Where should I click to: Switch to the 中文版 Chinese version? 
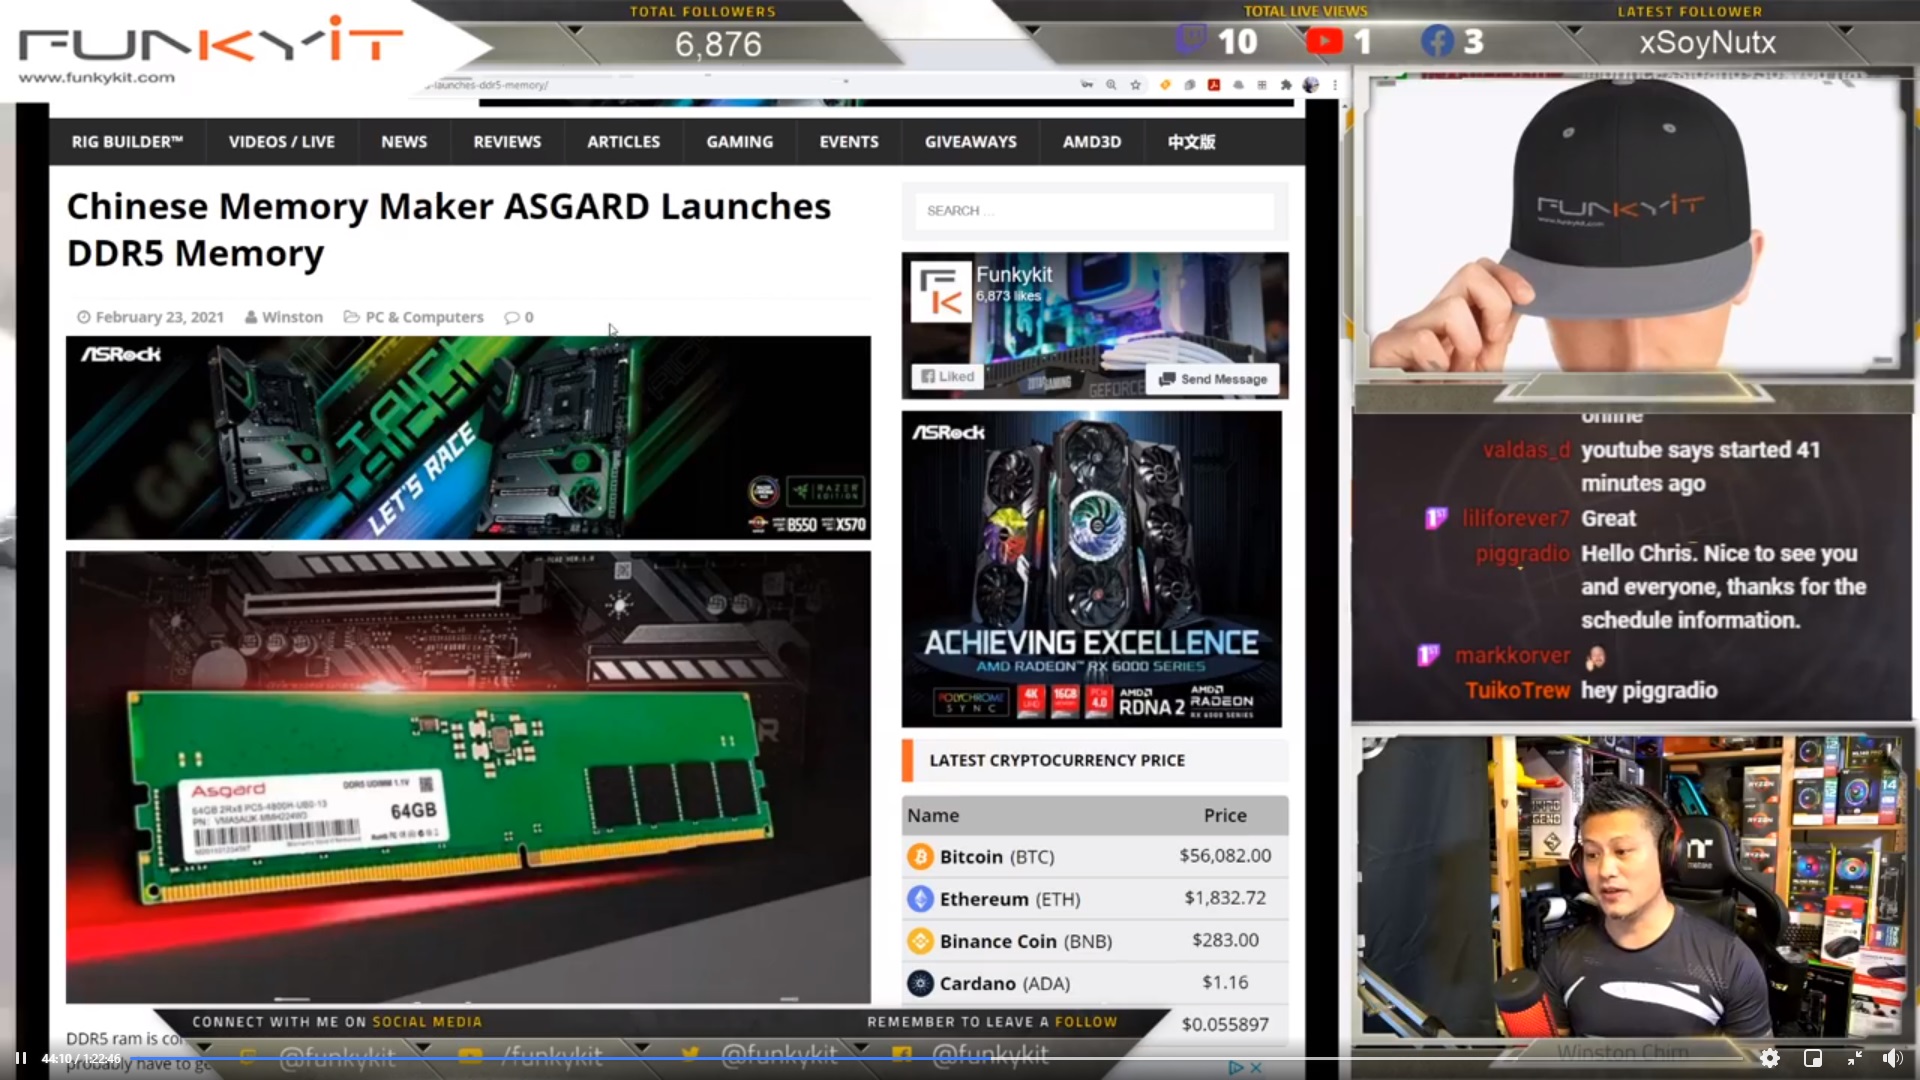1191,142
